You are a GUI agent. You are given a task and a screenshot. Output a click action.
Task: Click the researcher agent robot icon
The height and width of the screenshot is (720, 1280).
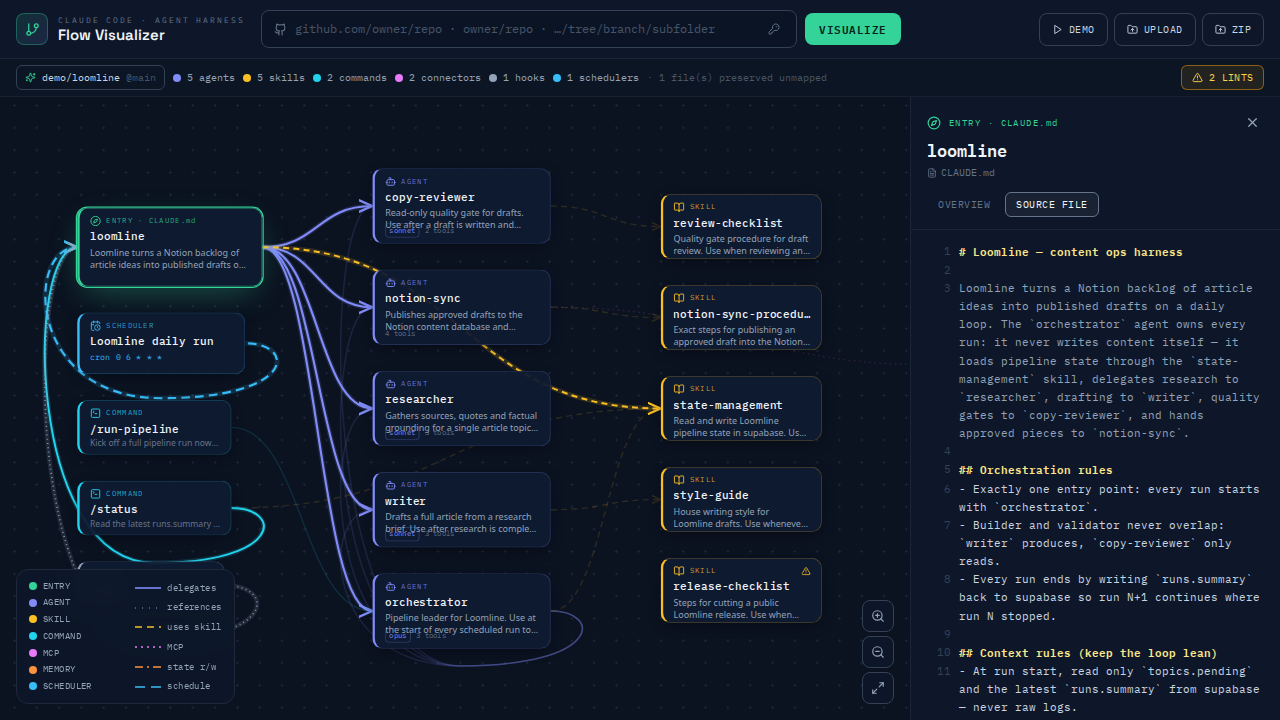[x=391, y=384]
